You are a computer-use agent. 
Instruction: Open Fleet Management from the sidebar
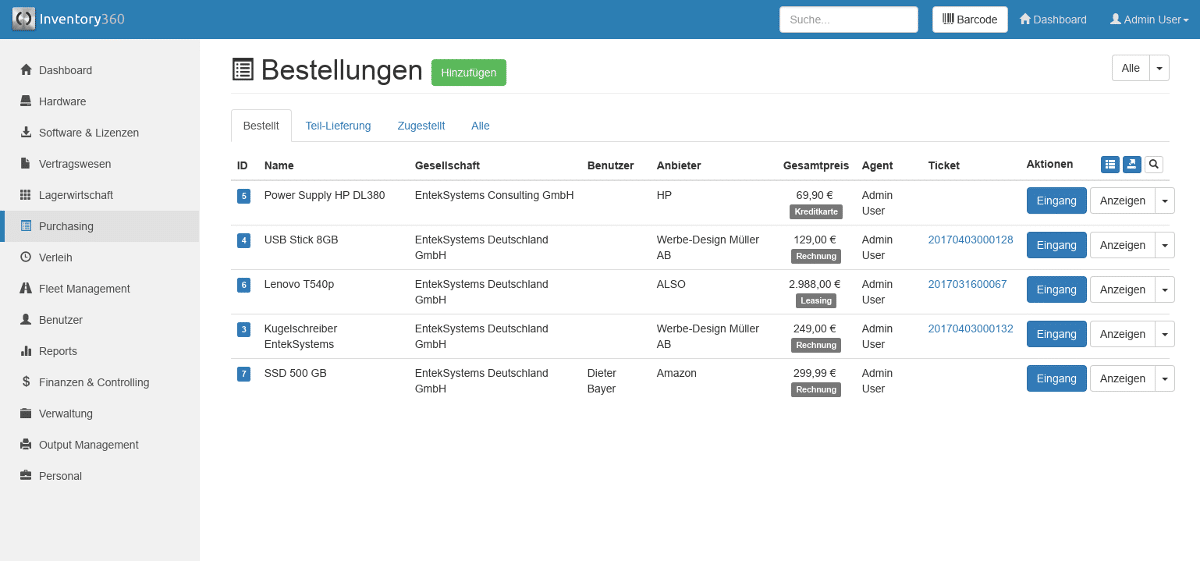(x=84, y=289)
